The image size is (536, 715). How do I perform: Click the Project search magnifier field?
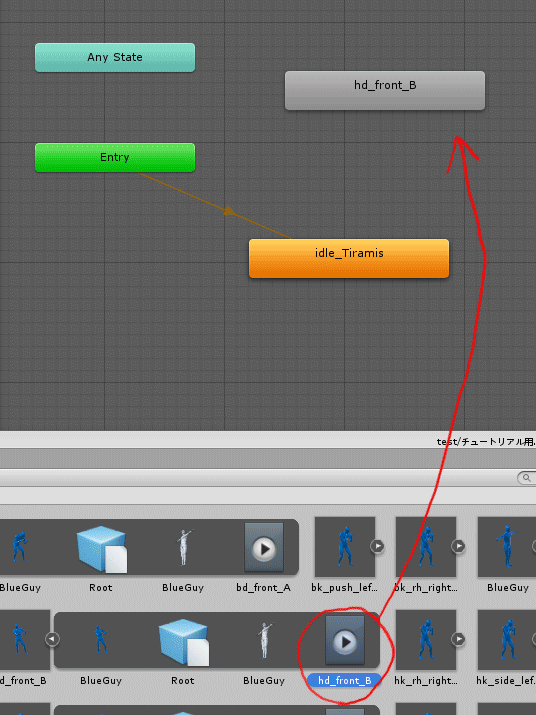(526, 478)
